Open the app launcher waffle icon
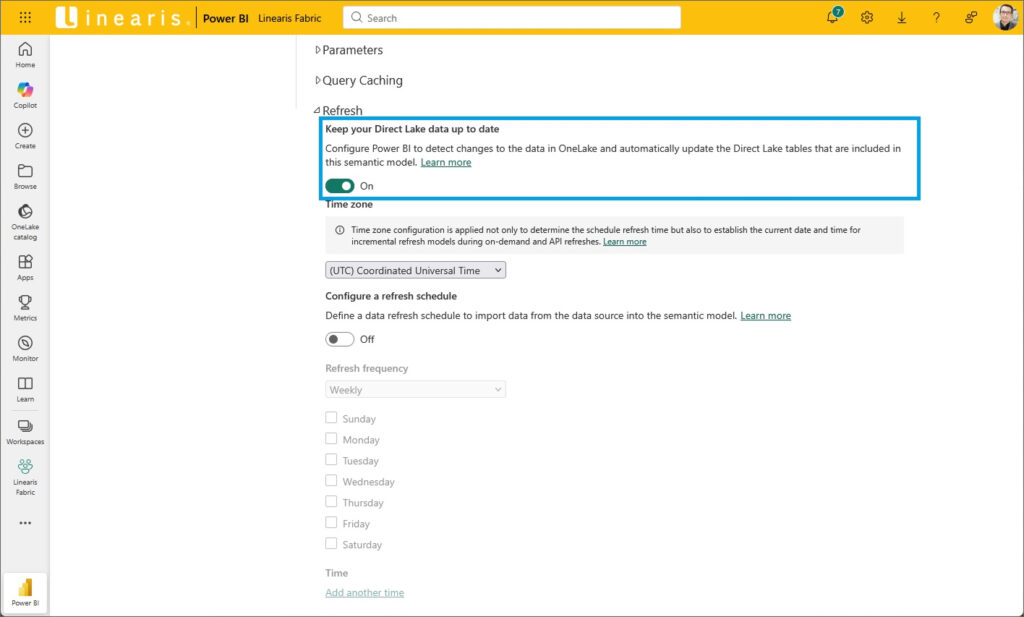Screen dimensions: 1024x617 tap(25, 17)
